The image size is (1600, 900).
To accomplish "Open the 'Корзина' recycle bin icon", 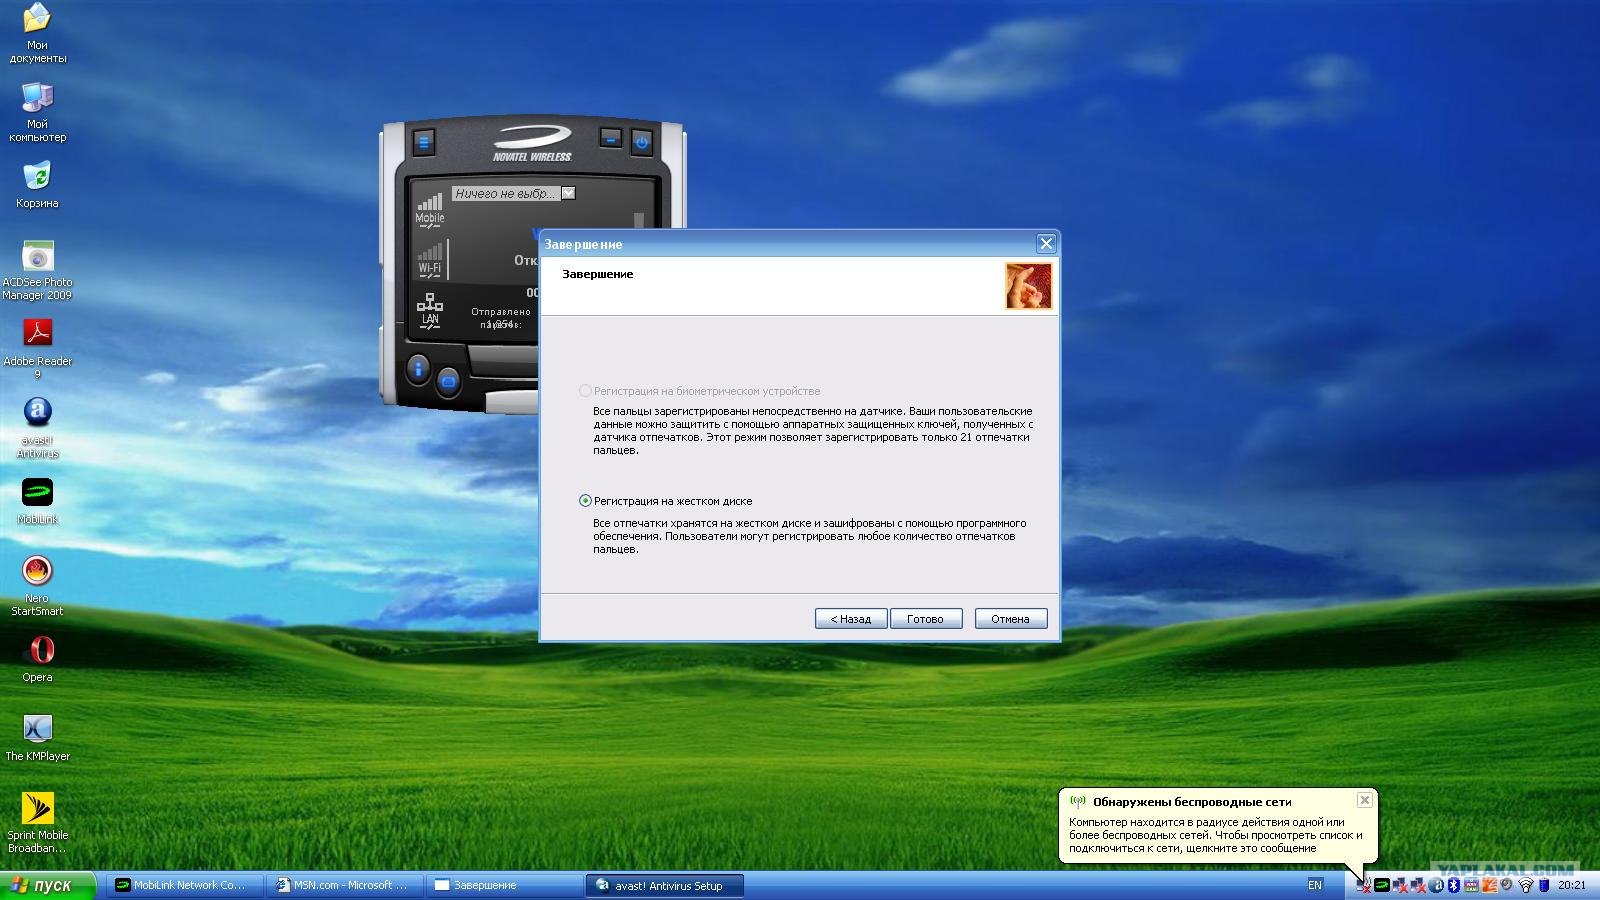I will [x=37, y=185].
